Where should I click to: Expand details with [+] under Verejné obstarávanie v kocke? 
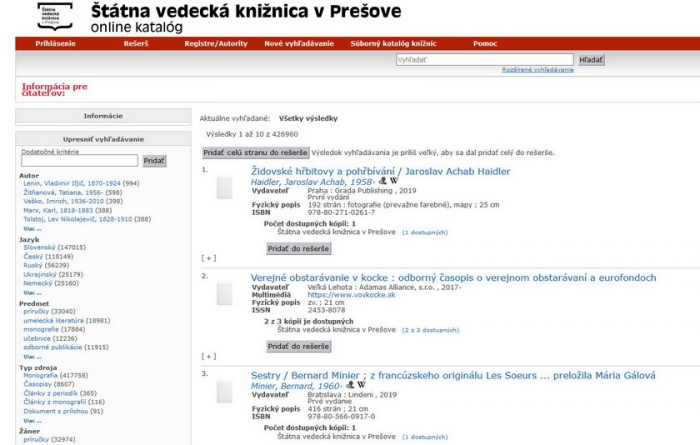pos(208,356)
